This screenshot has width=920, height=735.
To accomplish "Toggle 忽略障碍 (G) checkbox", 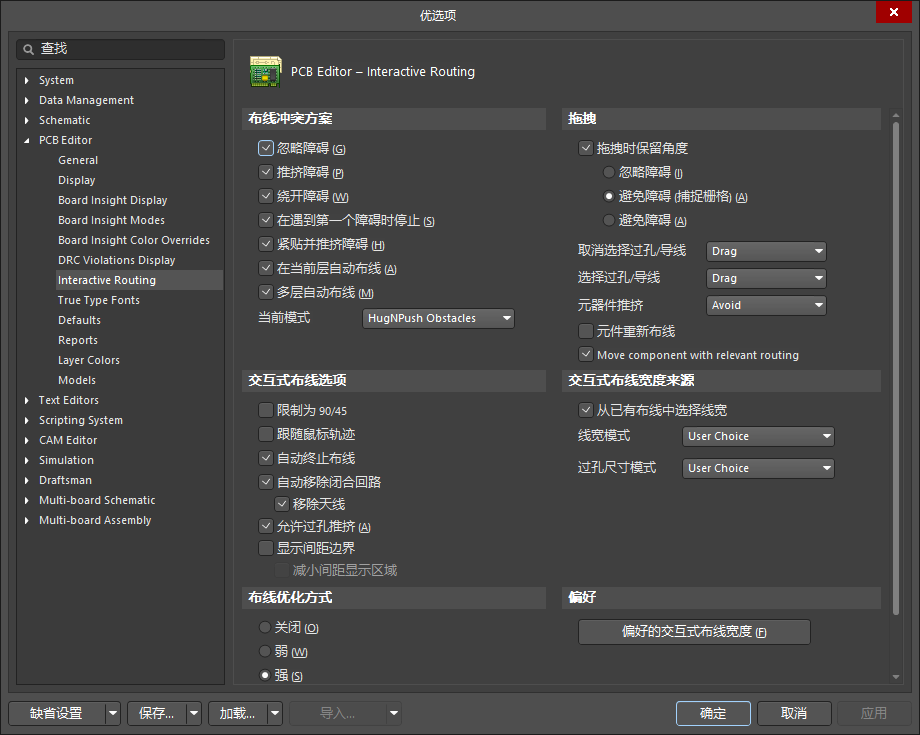I will tap(266, 148).
